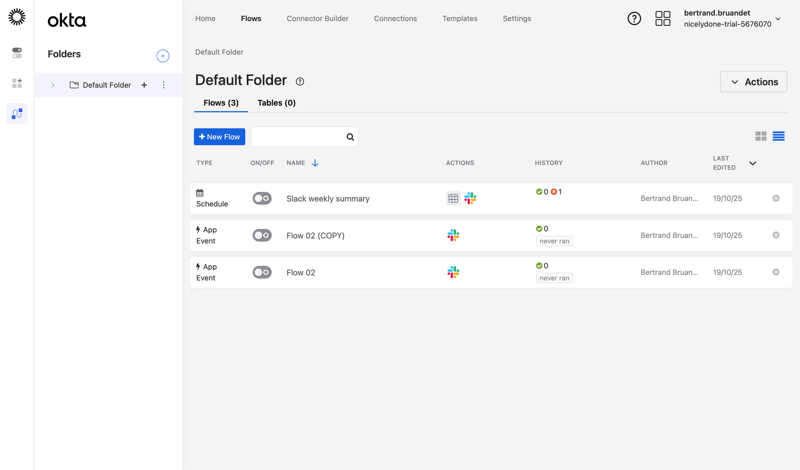Sort by name using the arrow icon
This screenshot has width=800, height=470.
tap(315, 163)
